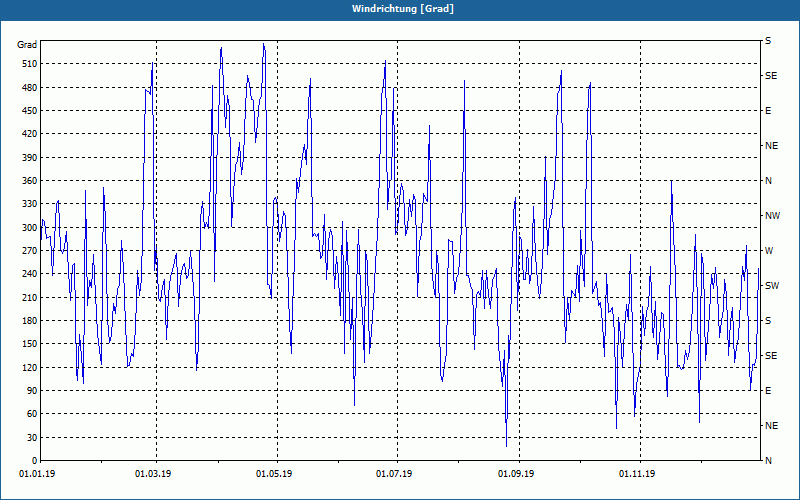Screen dimensions: 800x500
Task: Select the 360 label on left axis
Action: (x=29, y=181)
